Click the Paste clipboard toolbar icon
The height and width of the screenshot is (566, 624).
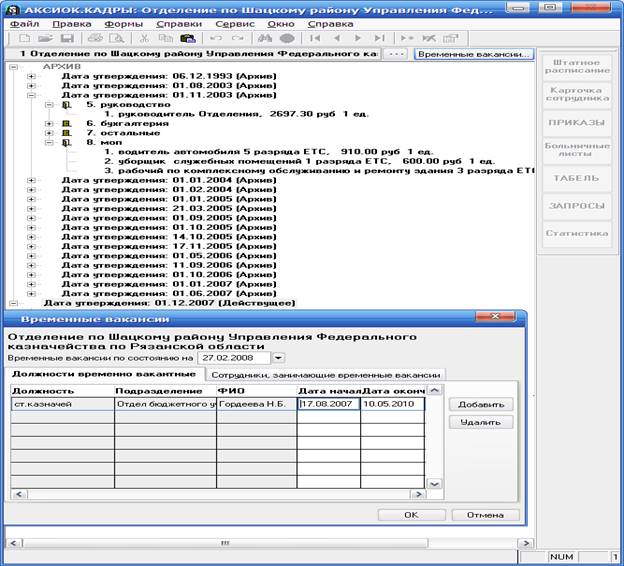tap(187, 37)
